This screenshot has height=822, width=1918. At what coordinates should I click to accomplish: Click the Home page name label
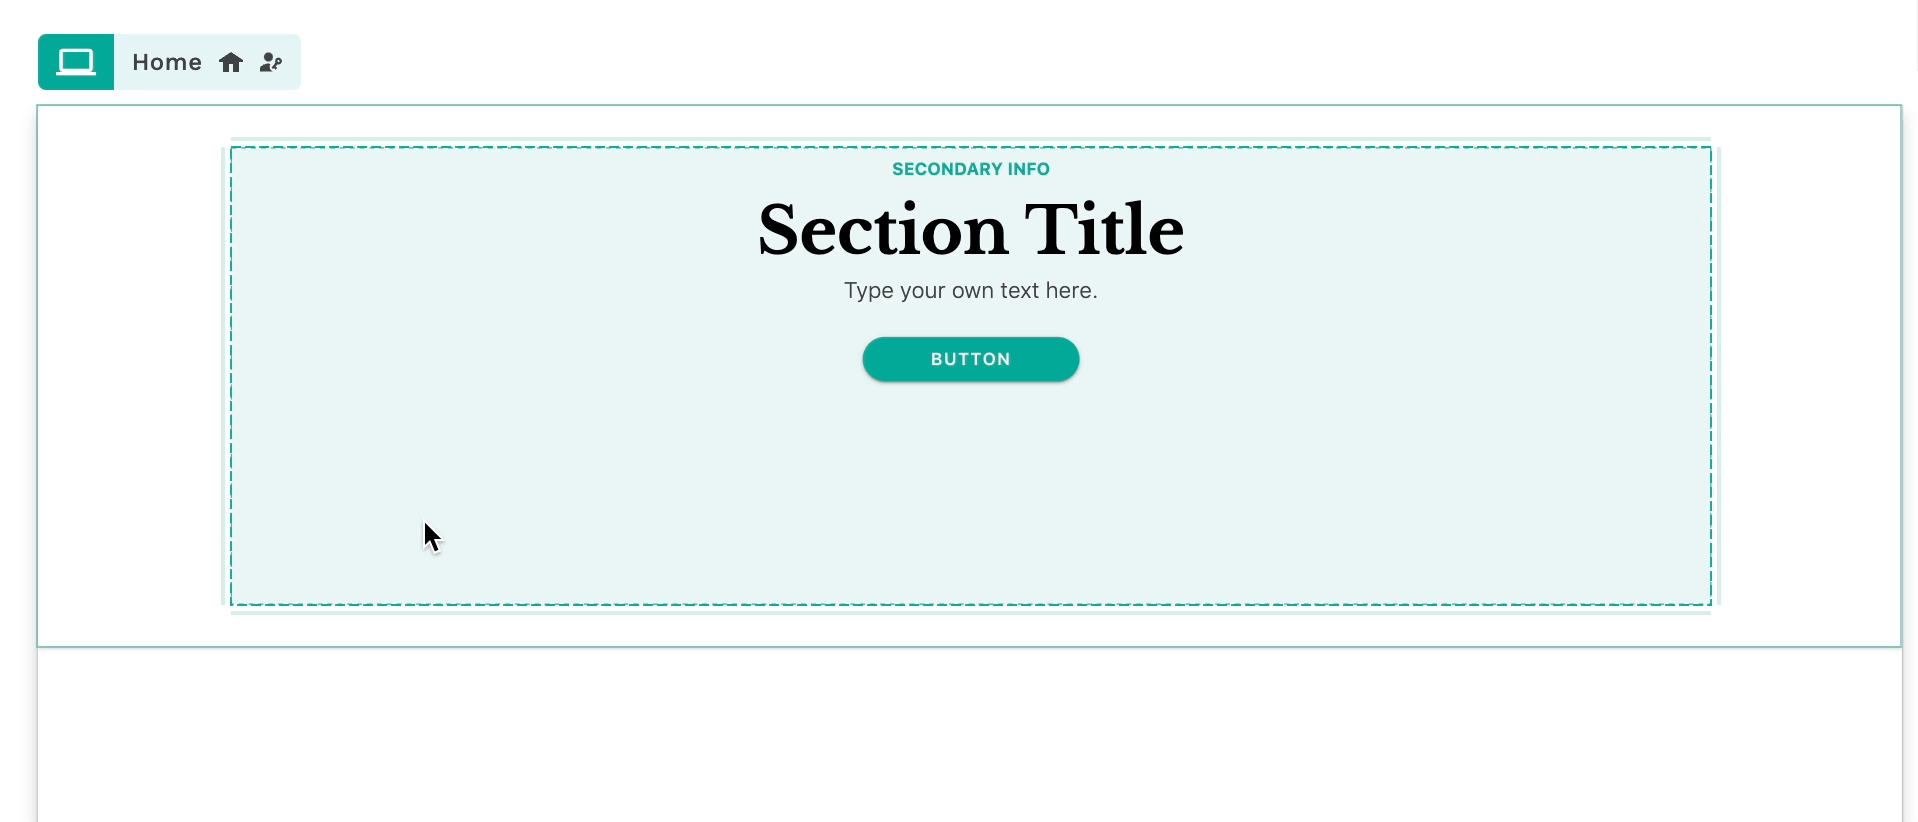[x=167, y=63]
